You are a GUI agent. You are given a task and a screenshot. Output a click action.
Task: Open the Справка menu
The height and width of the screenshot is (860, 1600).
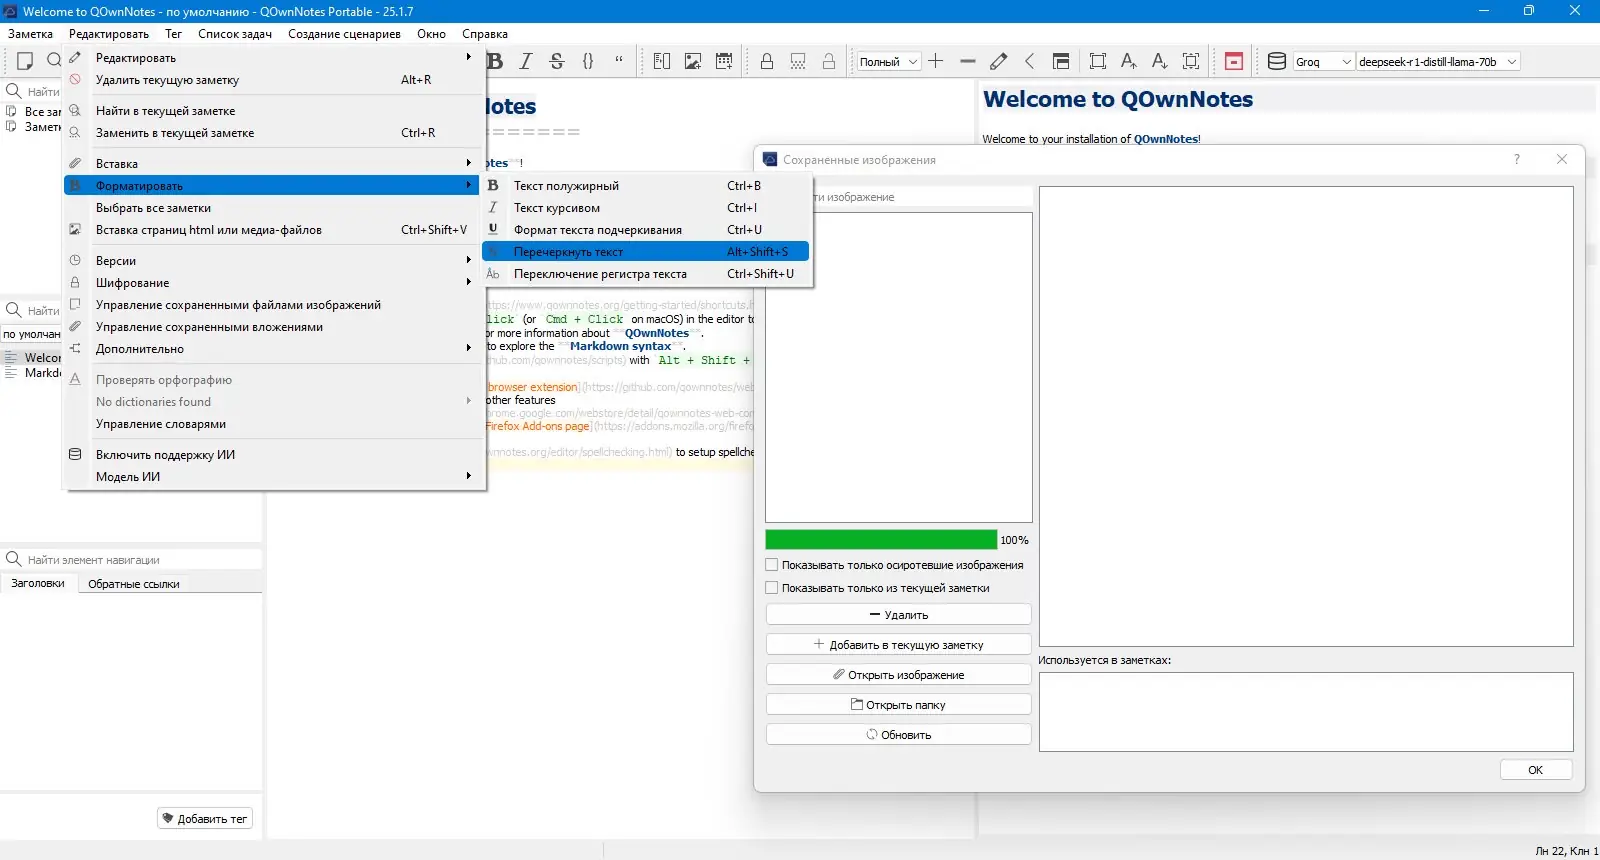485,34
